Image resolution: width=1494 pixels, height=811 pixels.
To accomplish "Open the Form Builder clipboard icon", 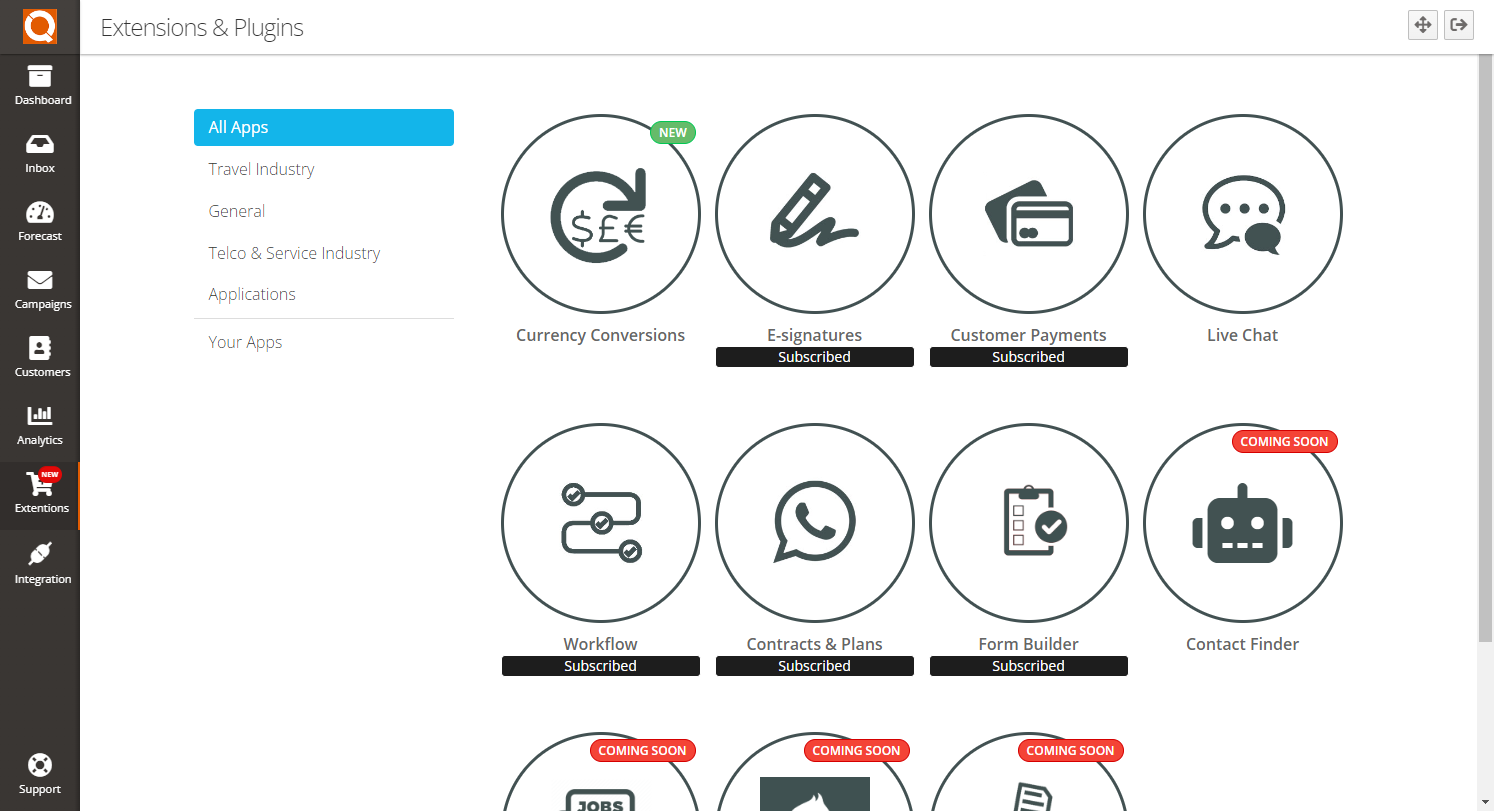I will [1028, 522].
